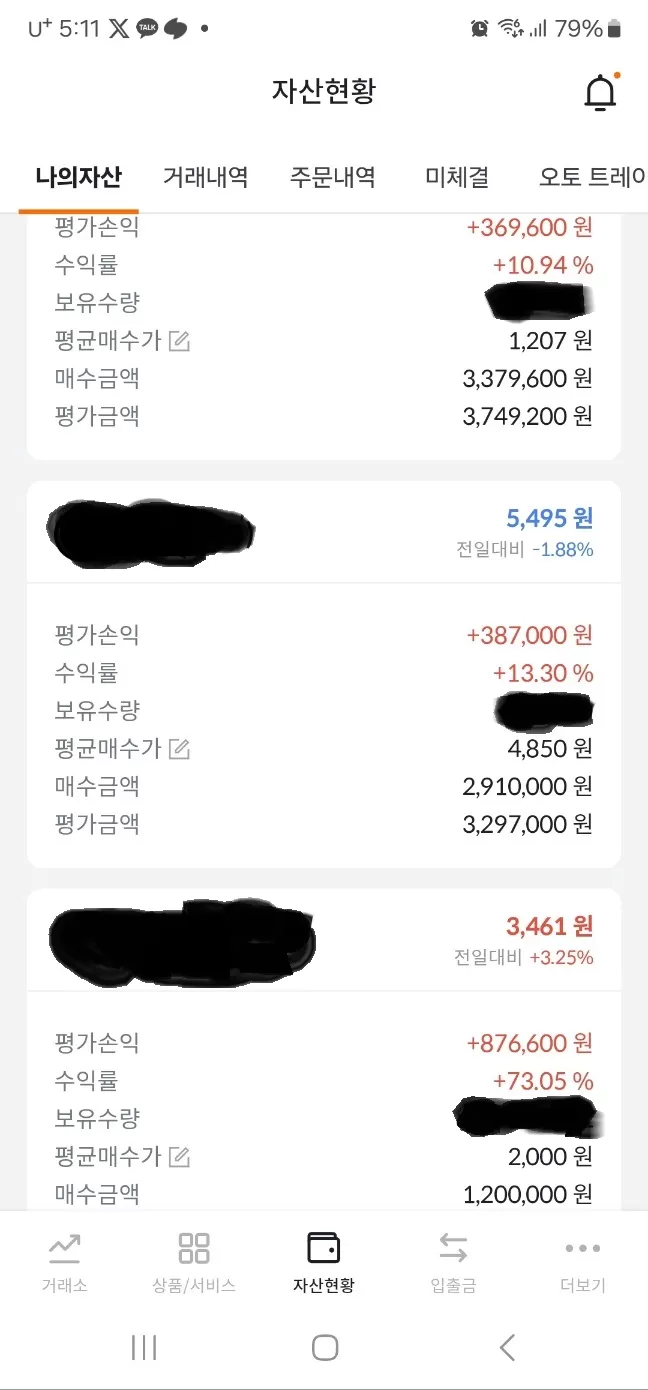Switch to the 거래내역 tab
Viewport: 648px width, 1390px height.
click(x=209, y=175)
